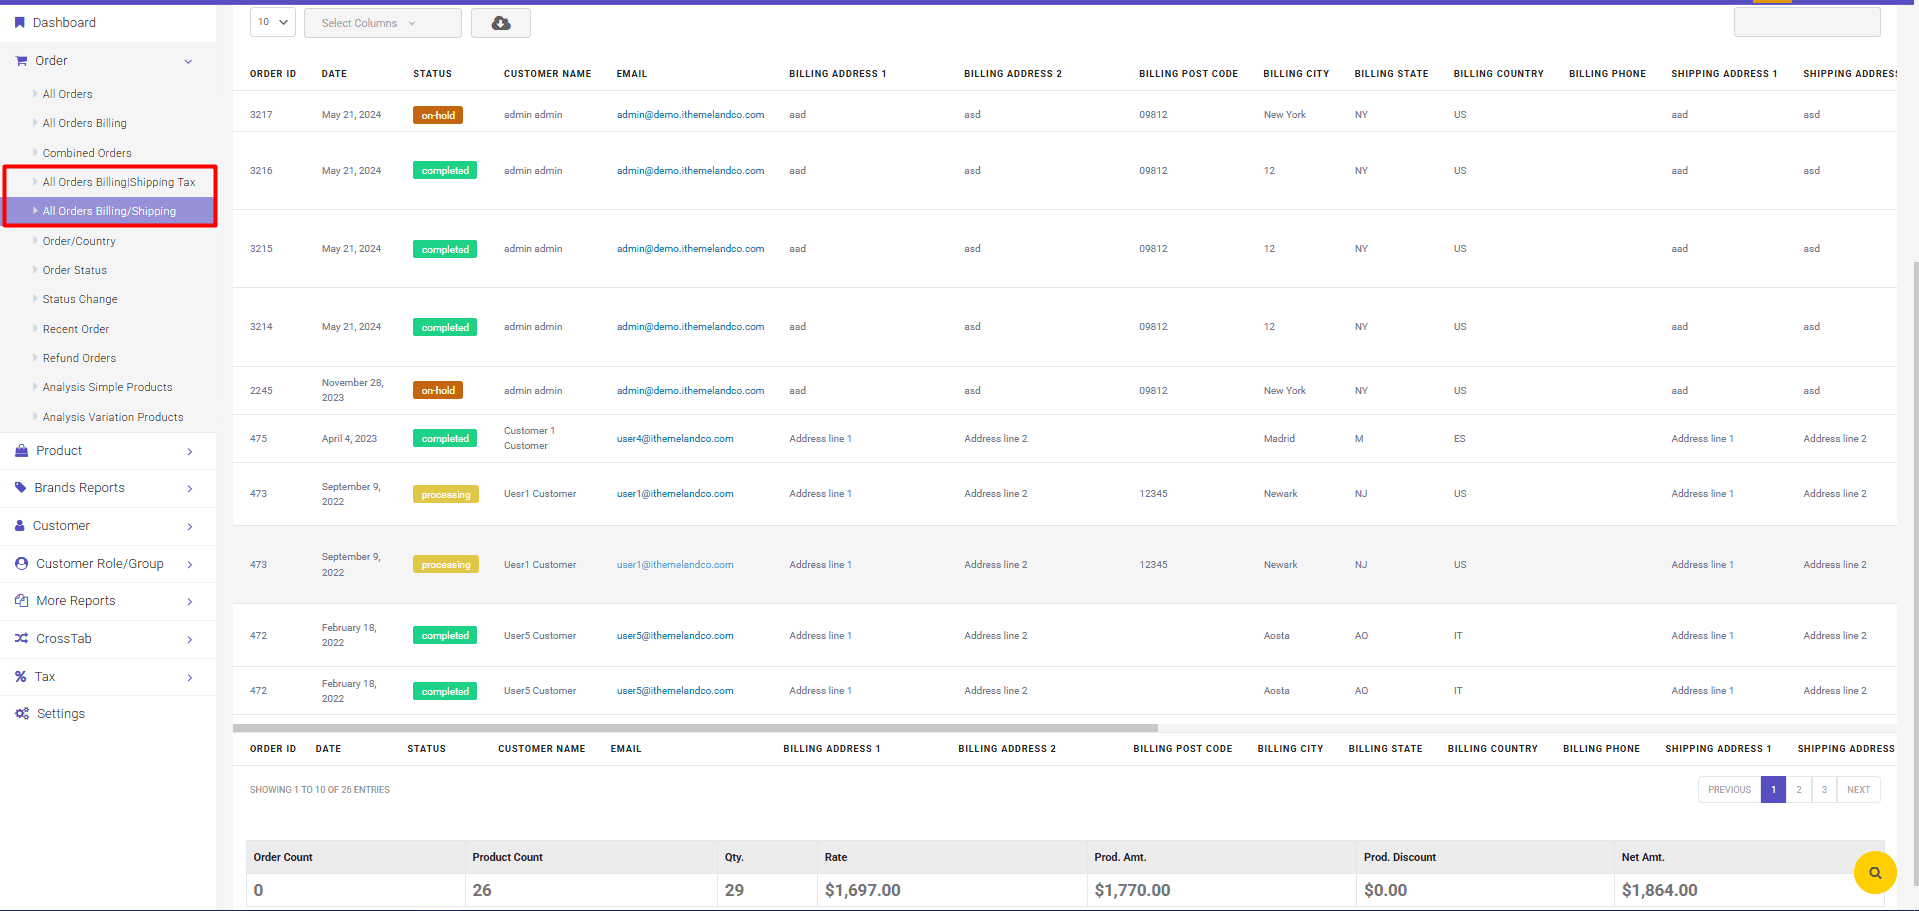
Task: Click the horizontal scrollbar below the table
Action: click(x=696, y=728)
